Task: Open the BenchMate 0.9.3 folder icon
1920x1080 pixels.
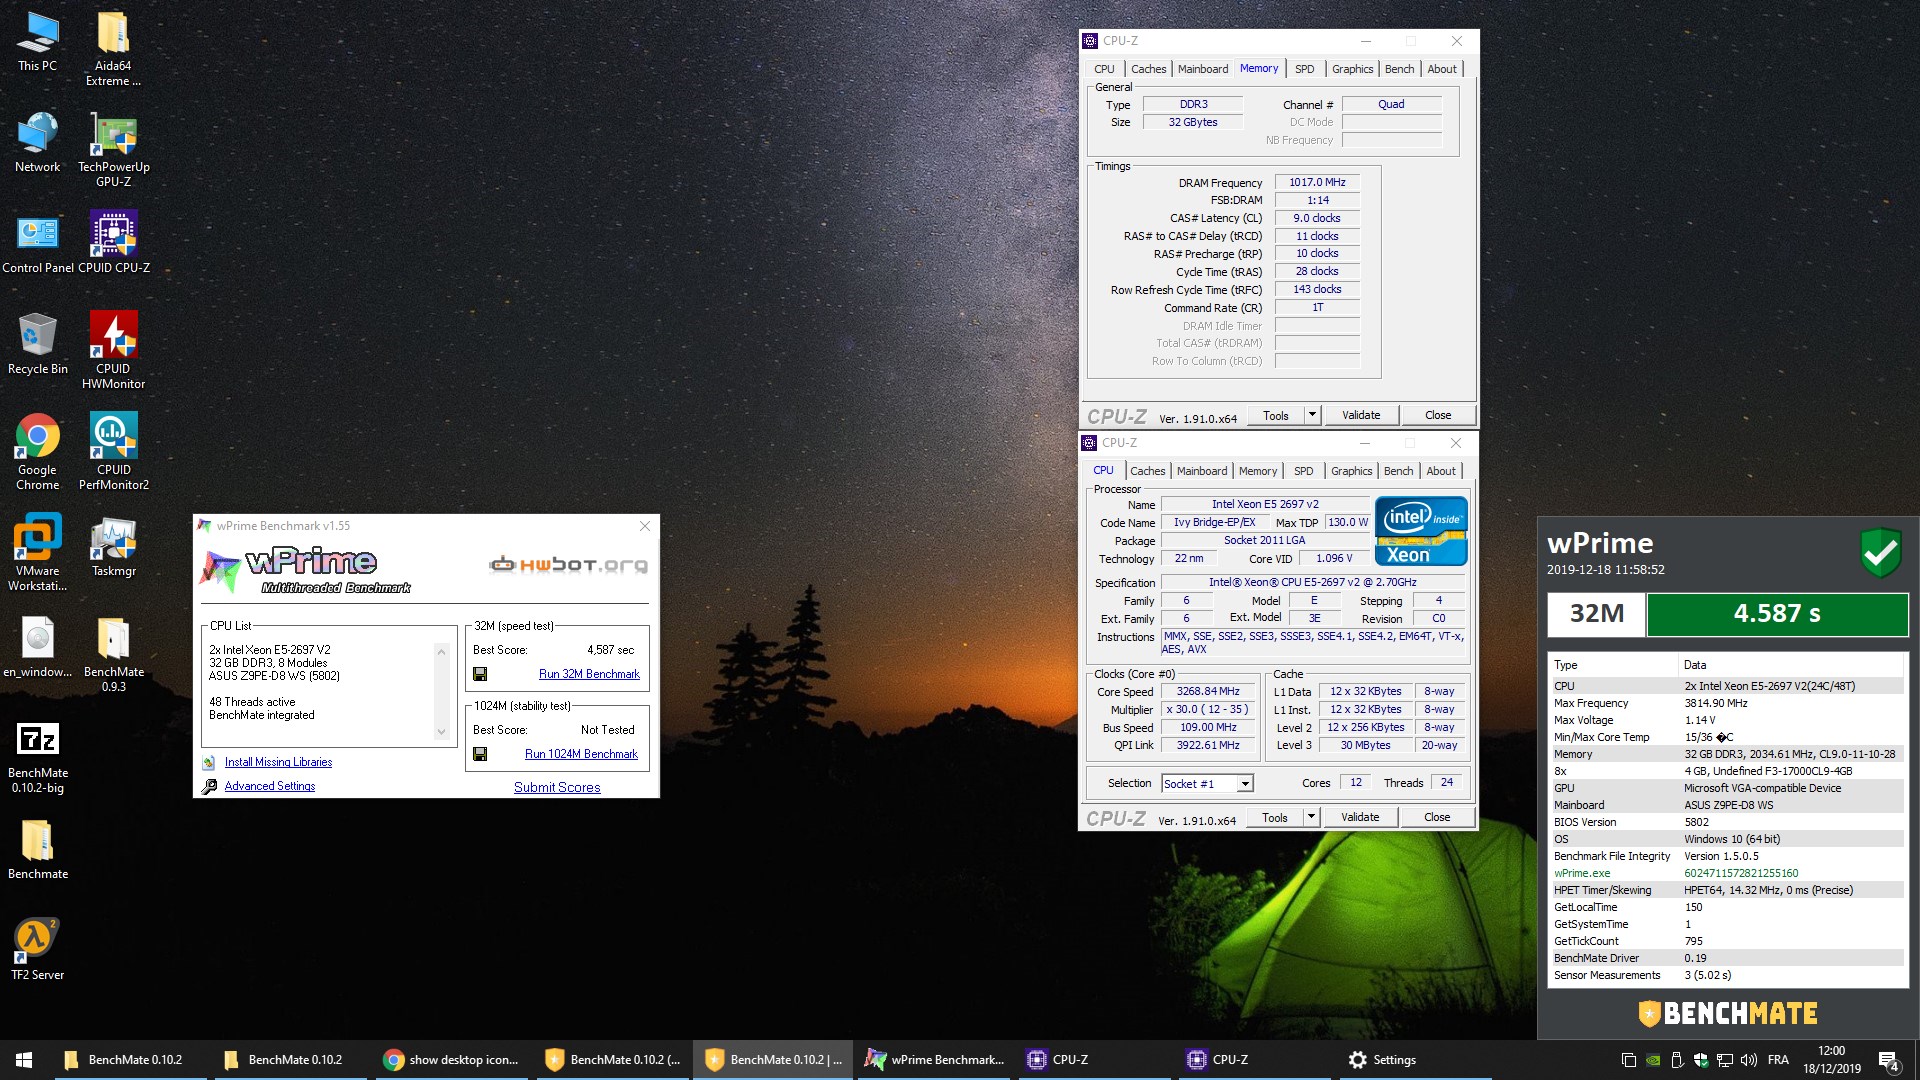Action: tap(113, 655)
